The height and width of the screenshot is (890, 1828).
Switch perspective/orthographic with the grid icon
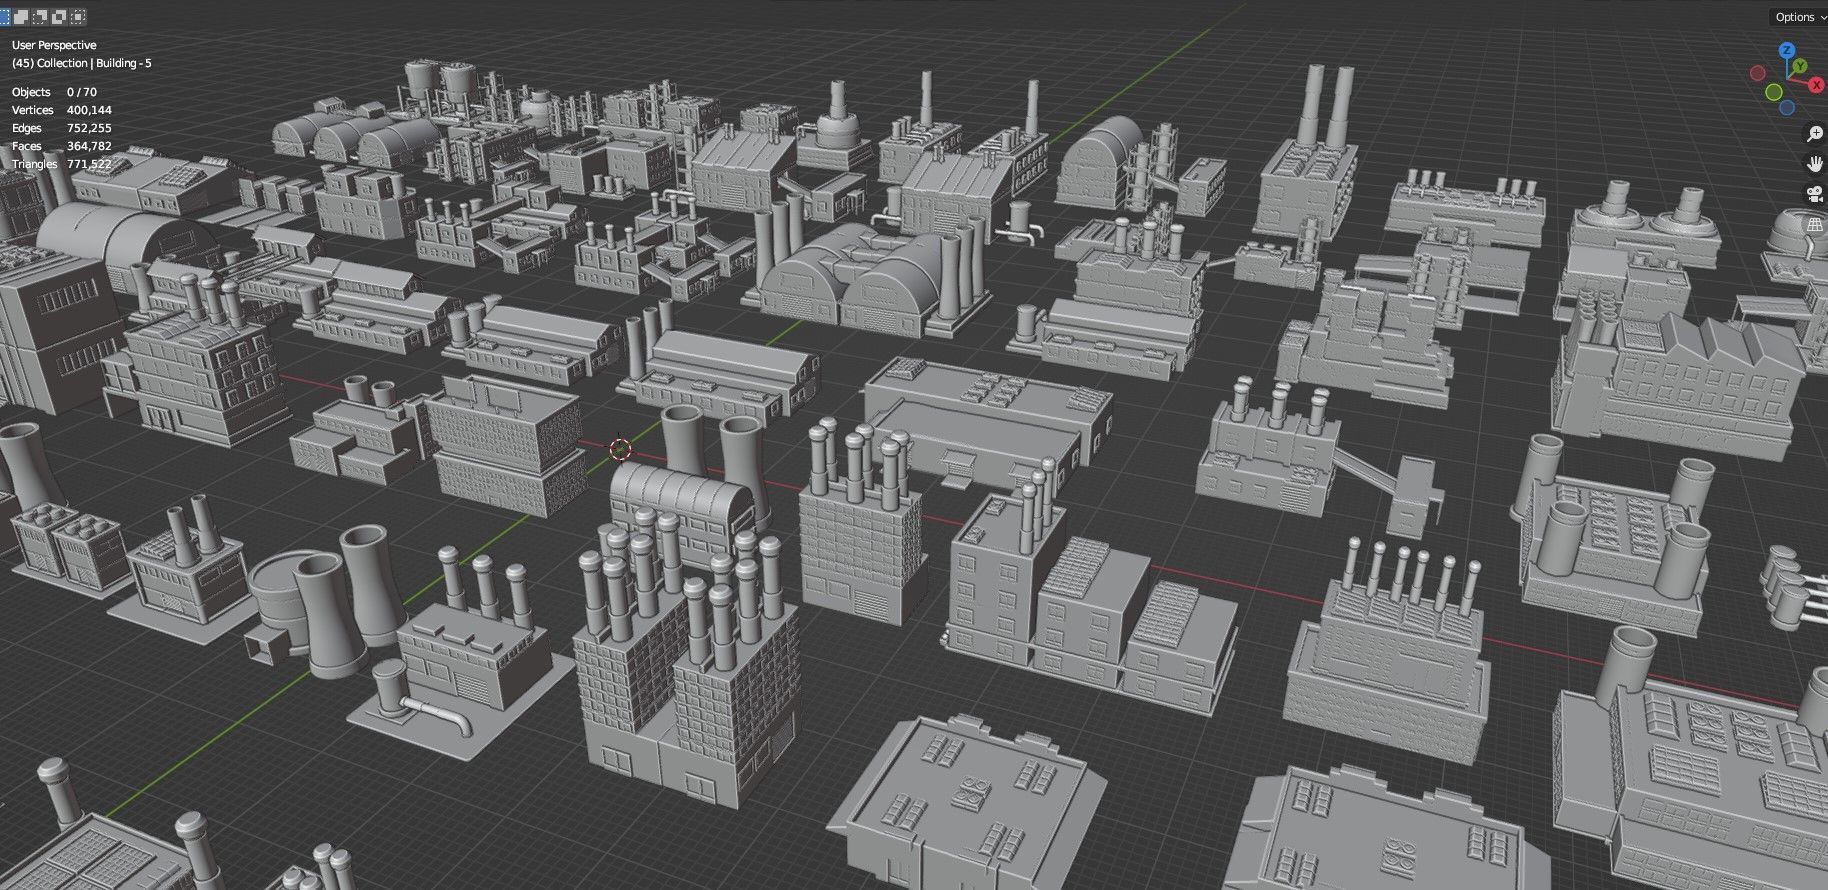coord(1815,225)
